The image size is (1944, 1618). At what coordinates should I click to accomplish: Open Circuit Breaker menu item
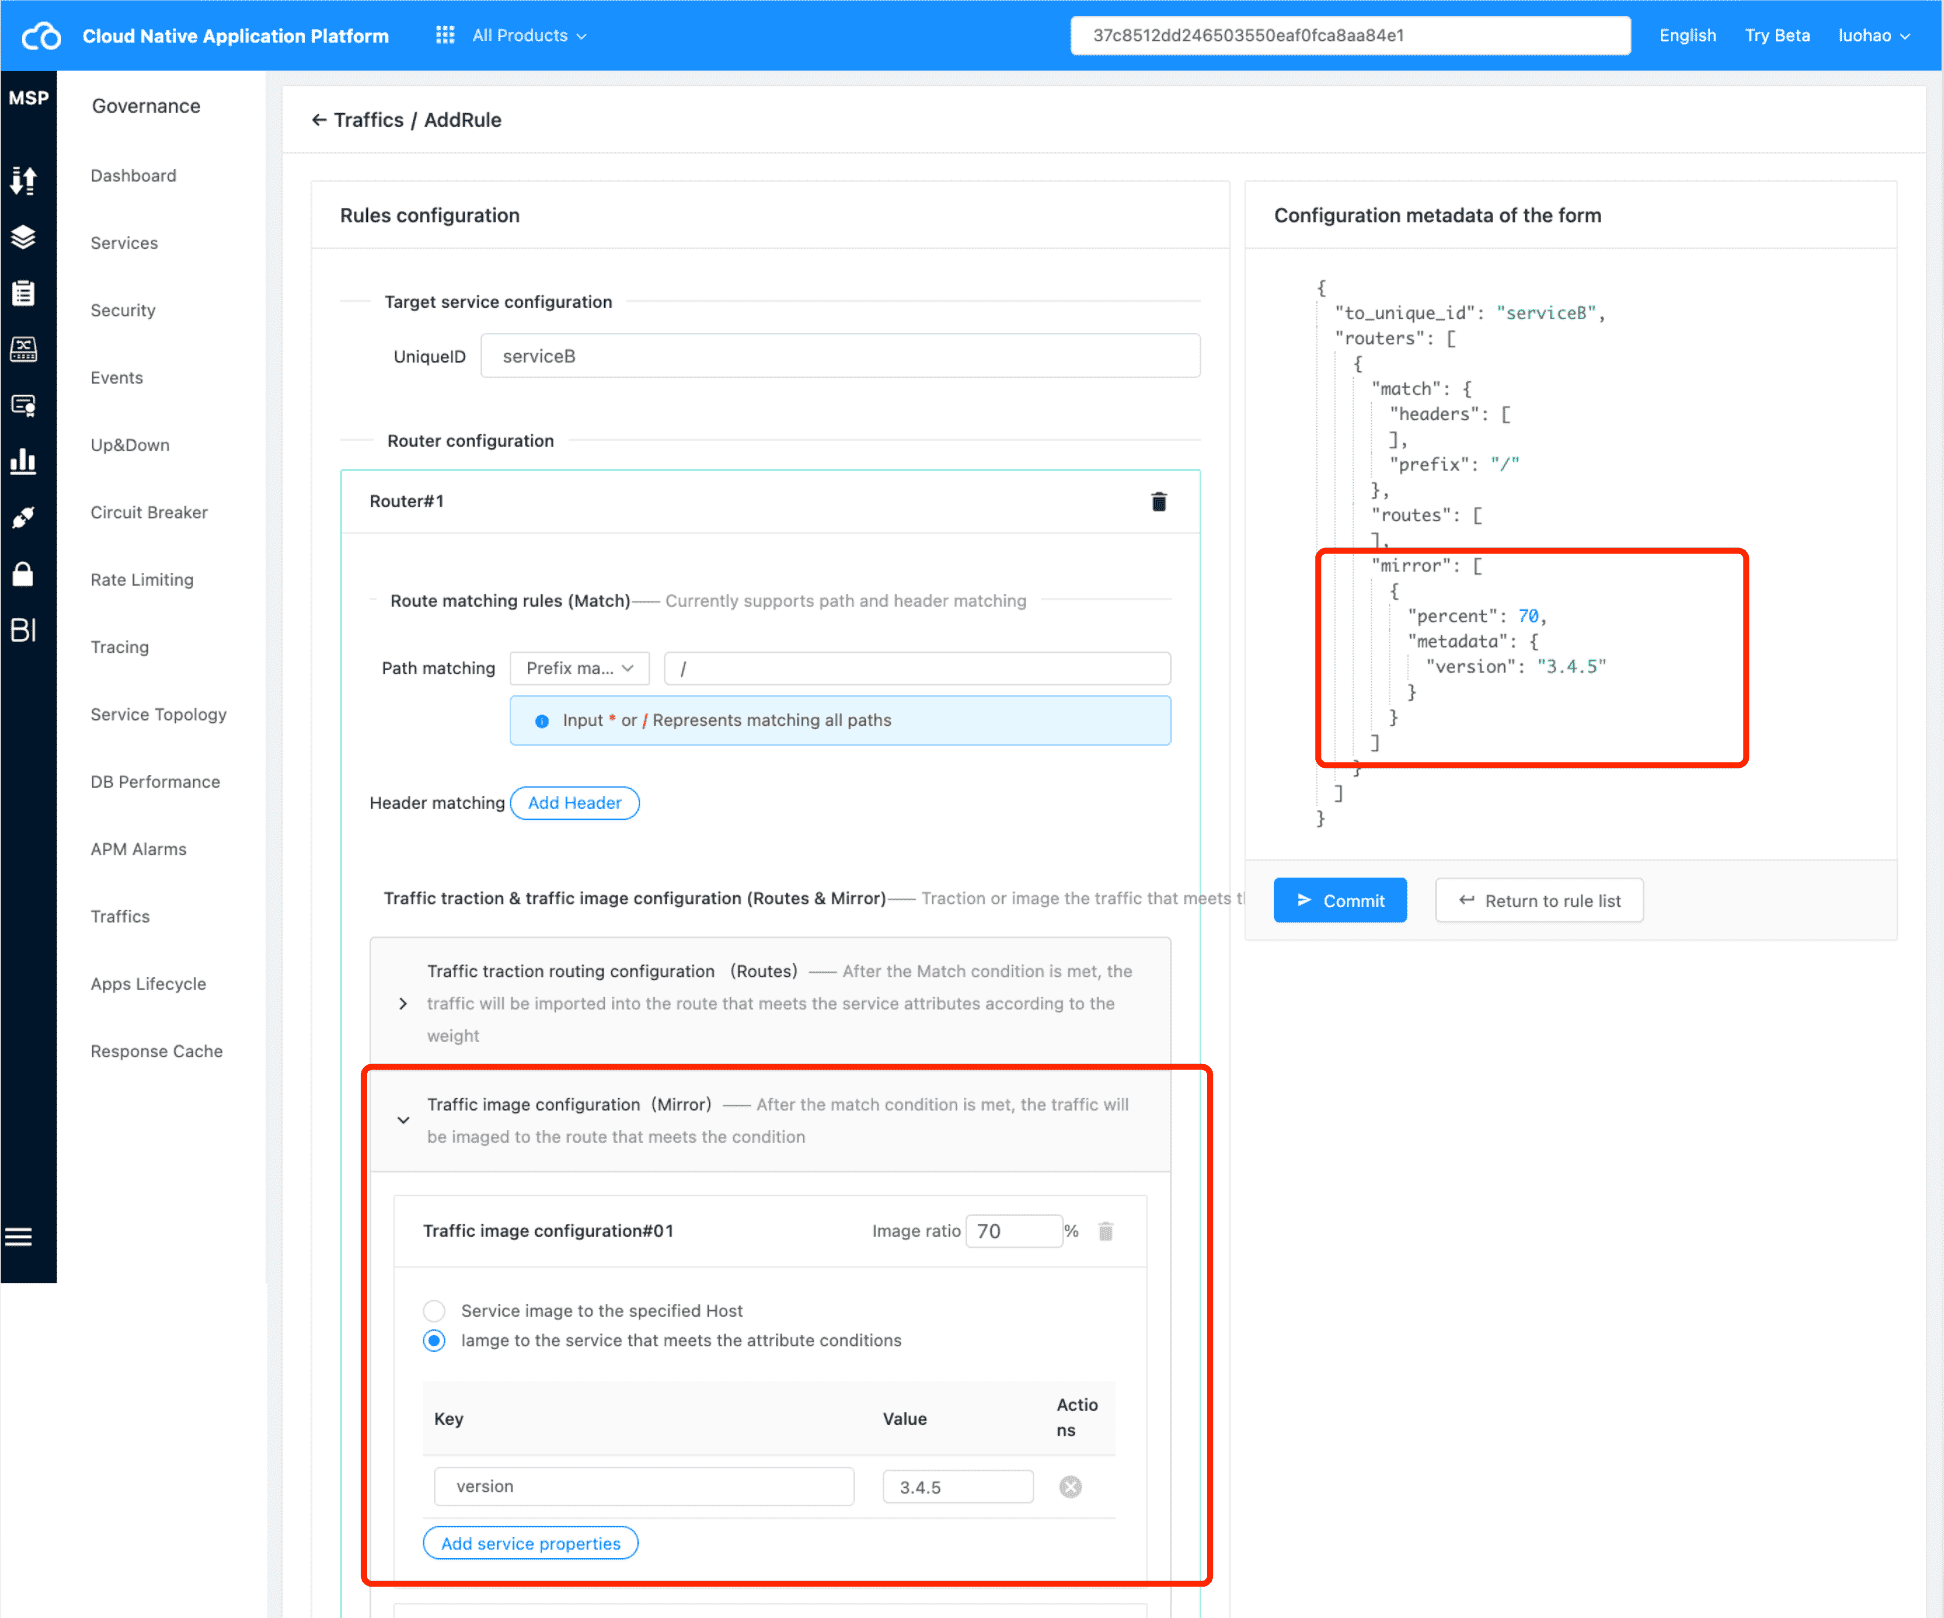(x=149, y=513)
